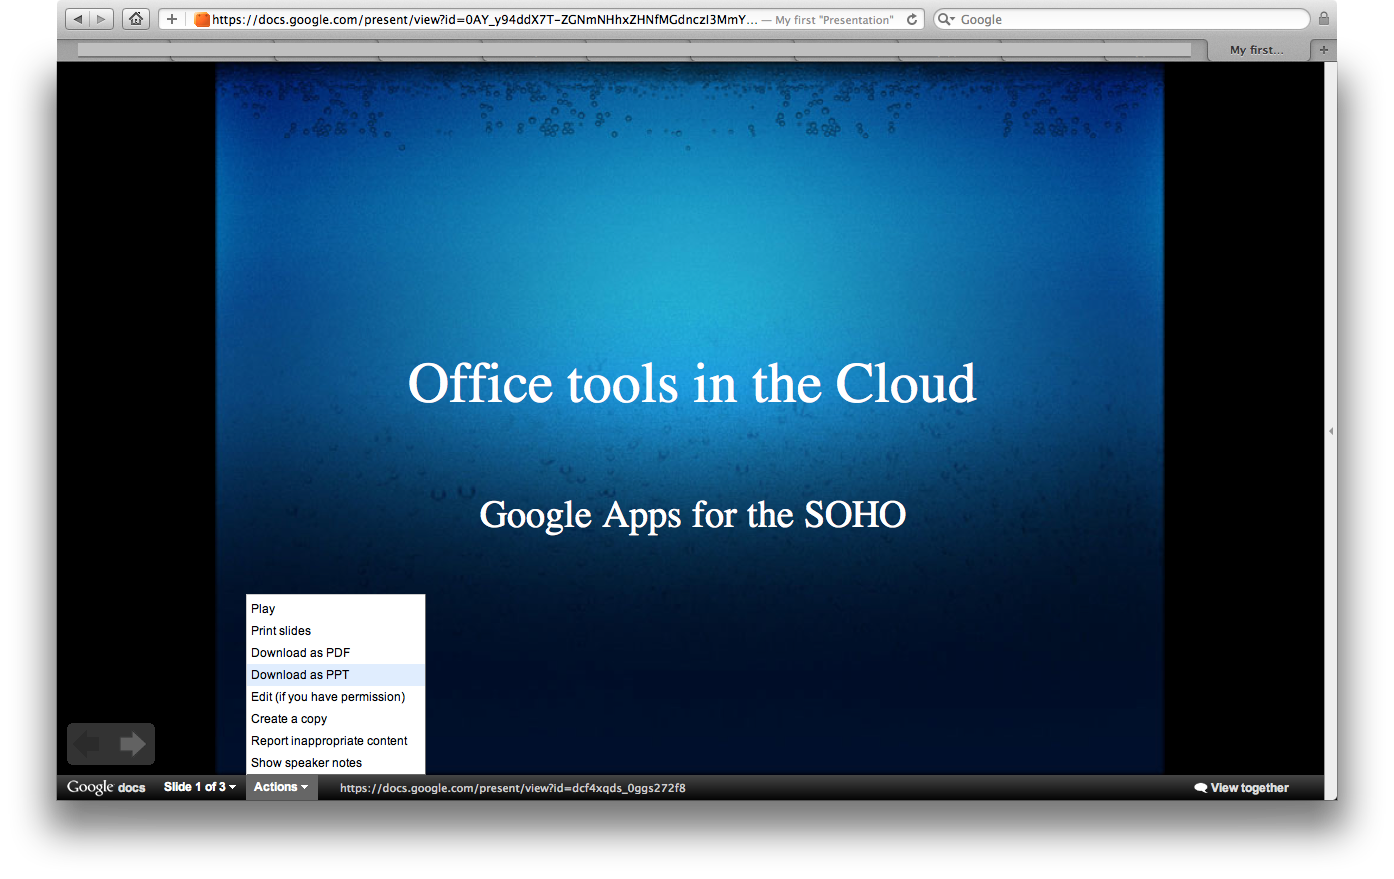Open the search magnifier dropdown in Google field
The width and height of the screenshot is (1394, 879).
pyautogui.click(x=945, y=19)
